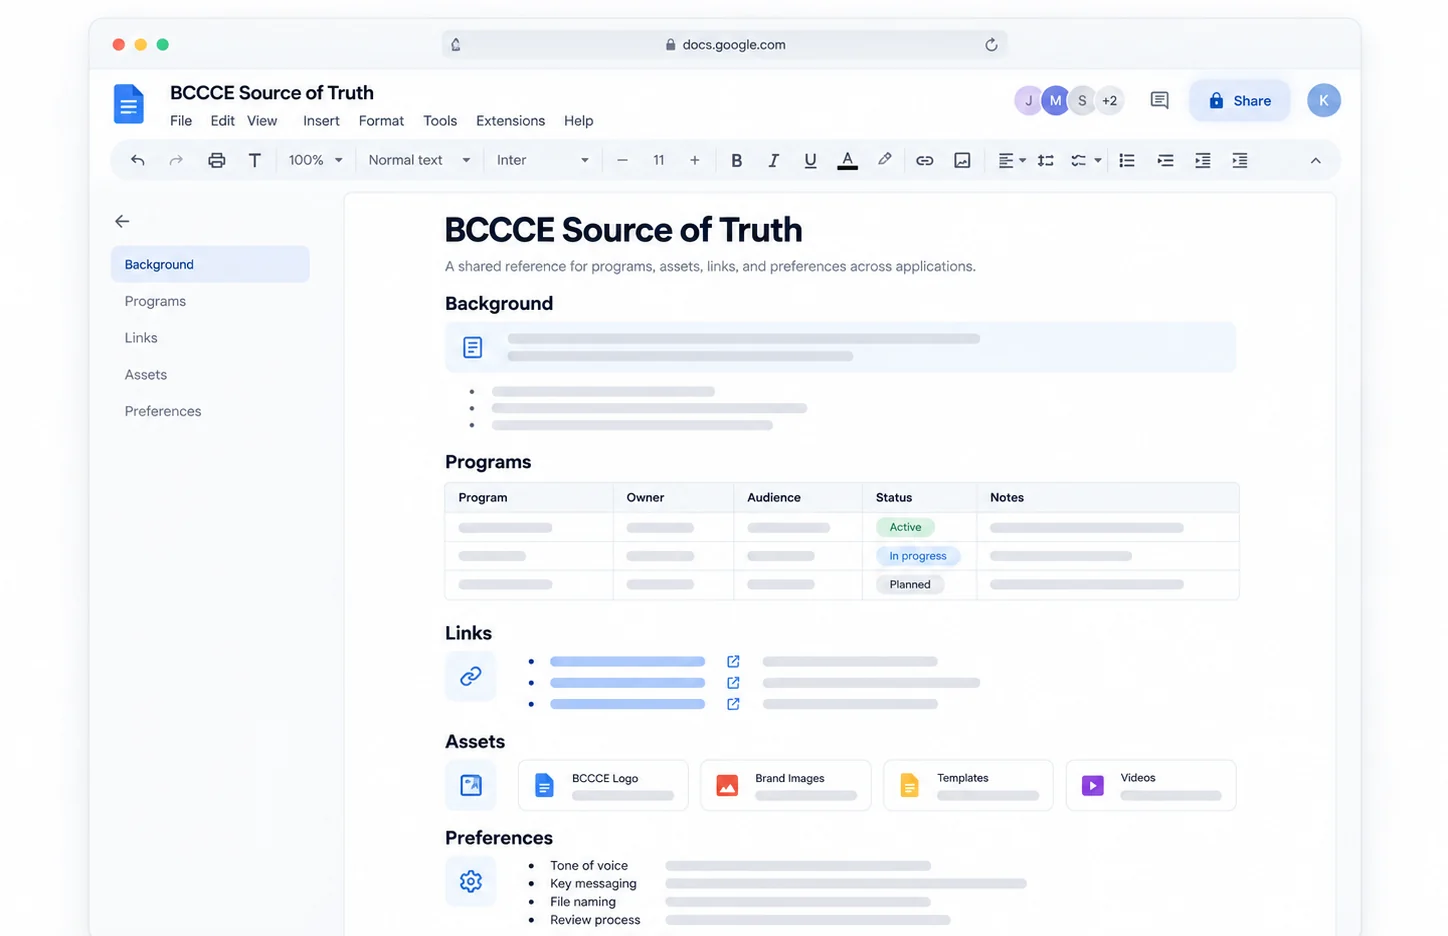Open the Format menu
The height and width of the screenshot is (936, 1448).
[381, 121]
